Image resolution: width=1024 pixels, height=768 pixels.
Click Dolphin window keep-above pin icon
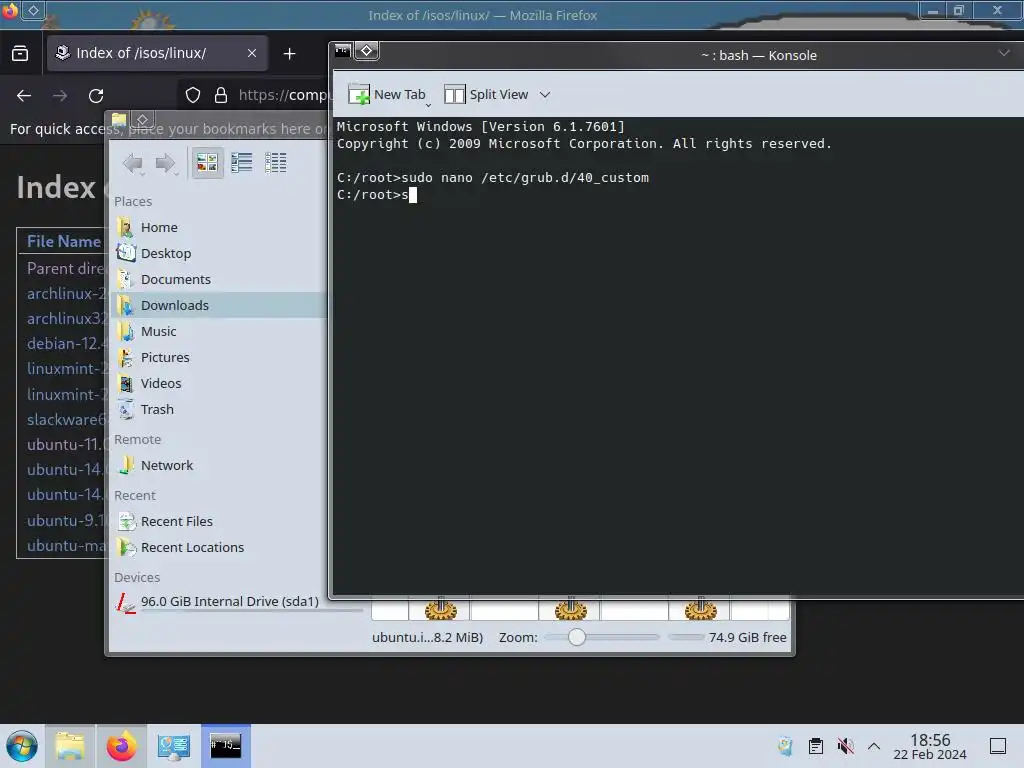coord(142,120)
